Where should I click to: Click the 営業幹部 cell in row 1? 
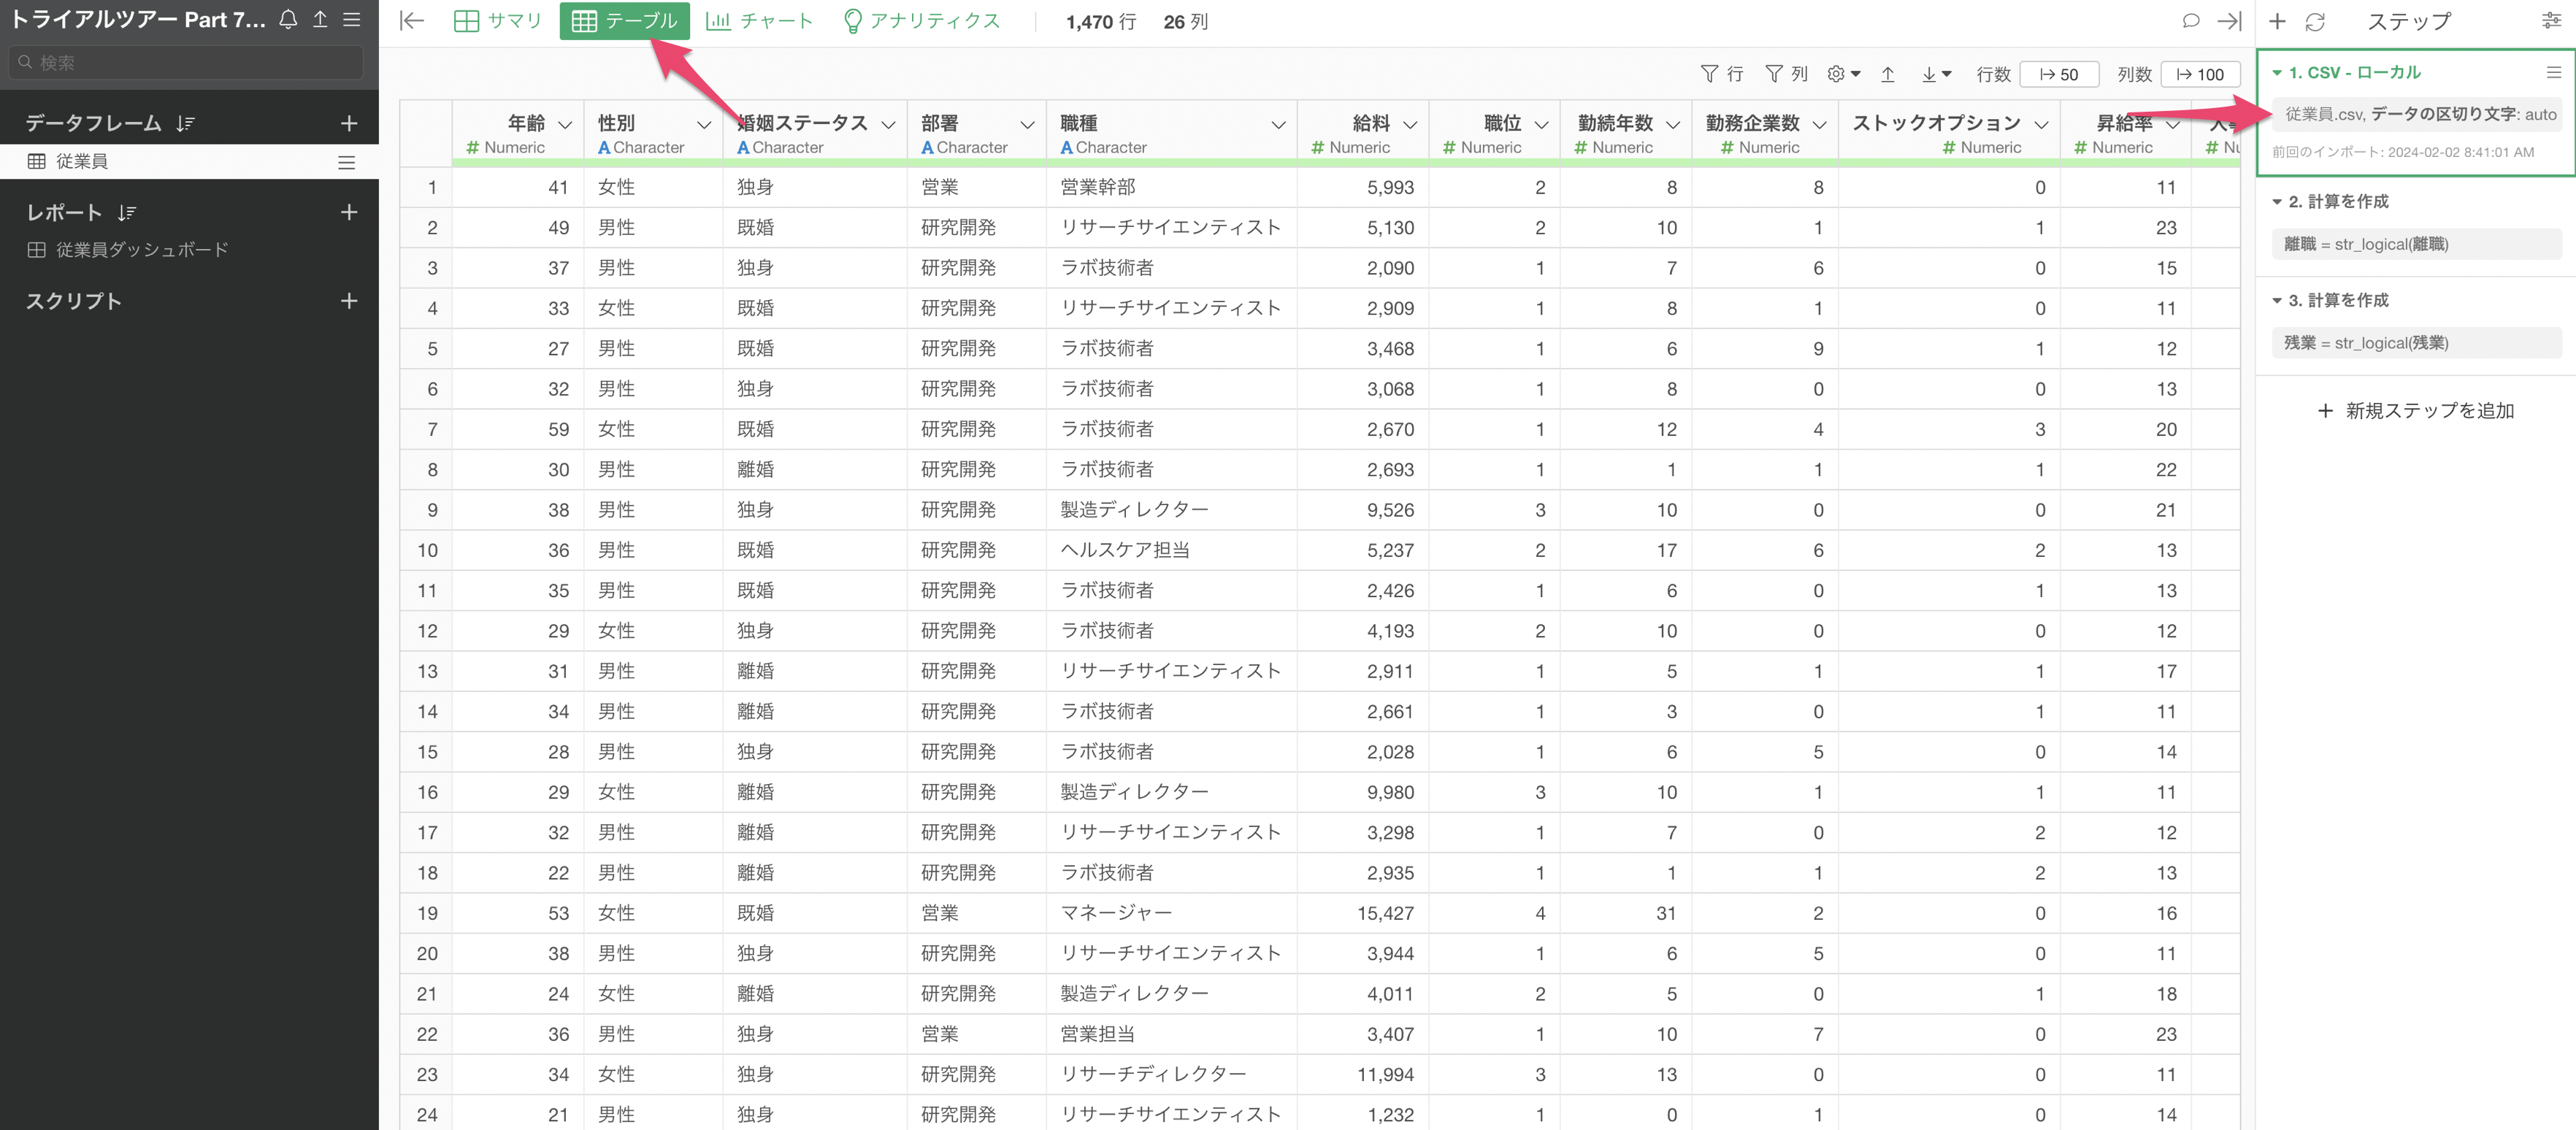click(x=1171, y=187)
